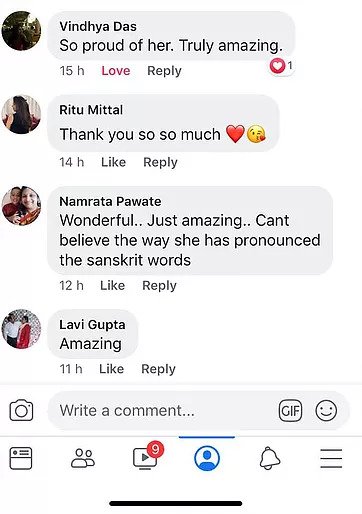362x514 pixels.
Task: Like Namrata Pawate's comment
Action: (112, 286)
